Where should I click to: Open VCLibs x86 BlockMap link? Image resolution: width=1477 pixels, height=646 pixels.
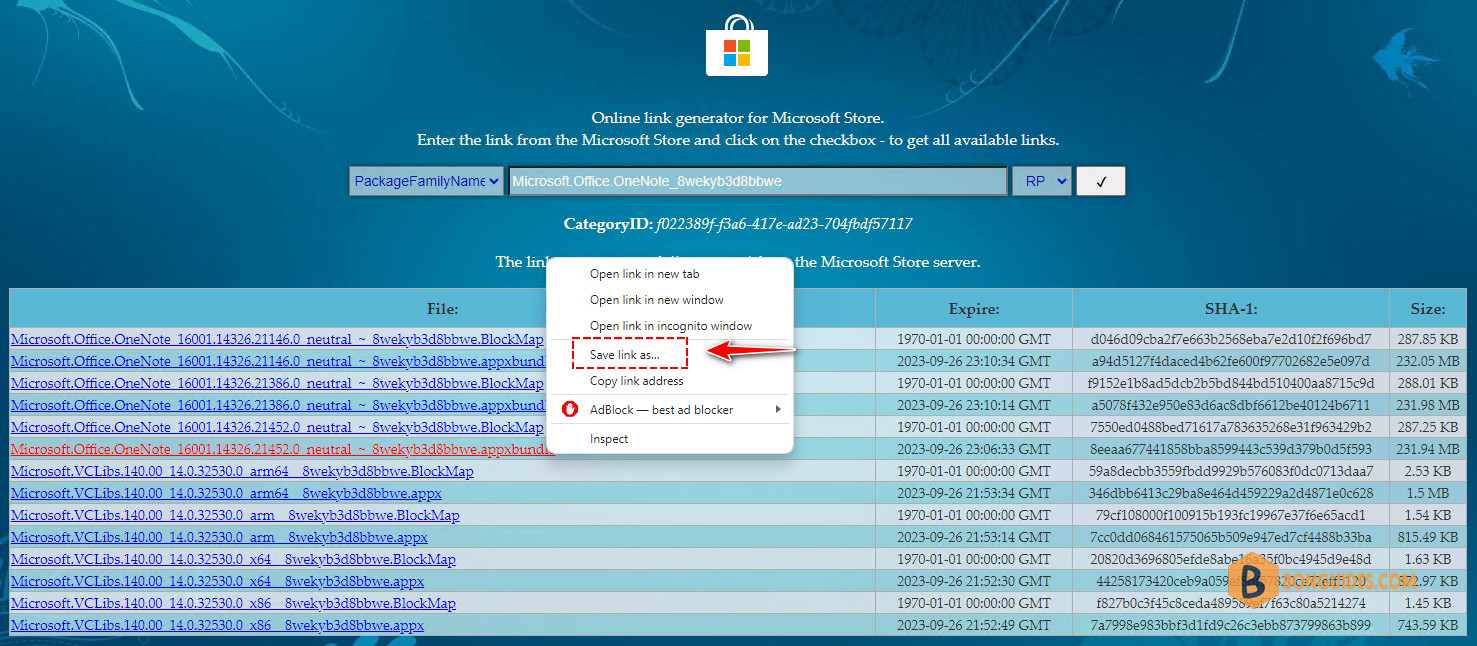233,603
